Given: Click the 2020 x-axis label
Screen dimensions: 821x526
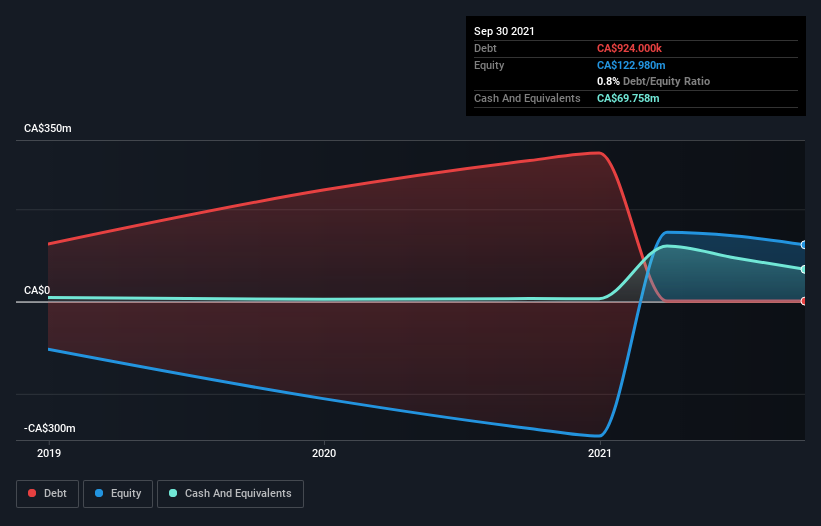Looking at the screenshot, I should point(324,453).
